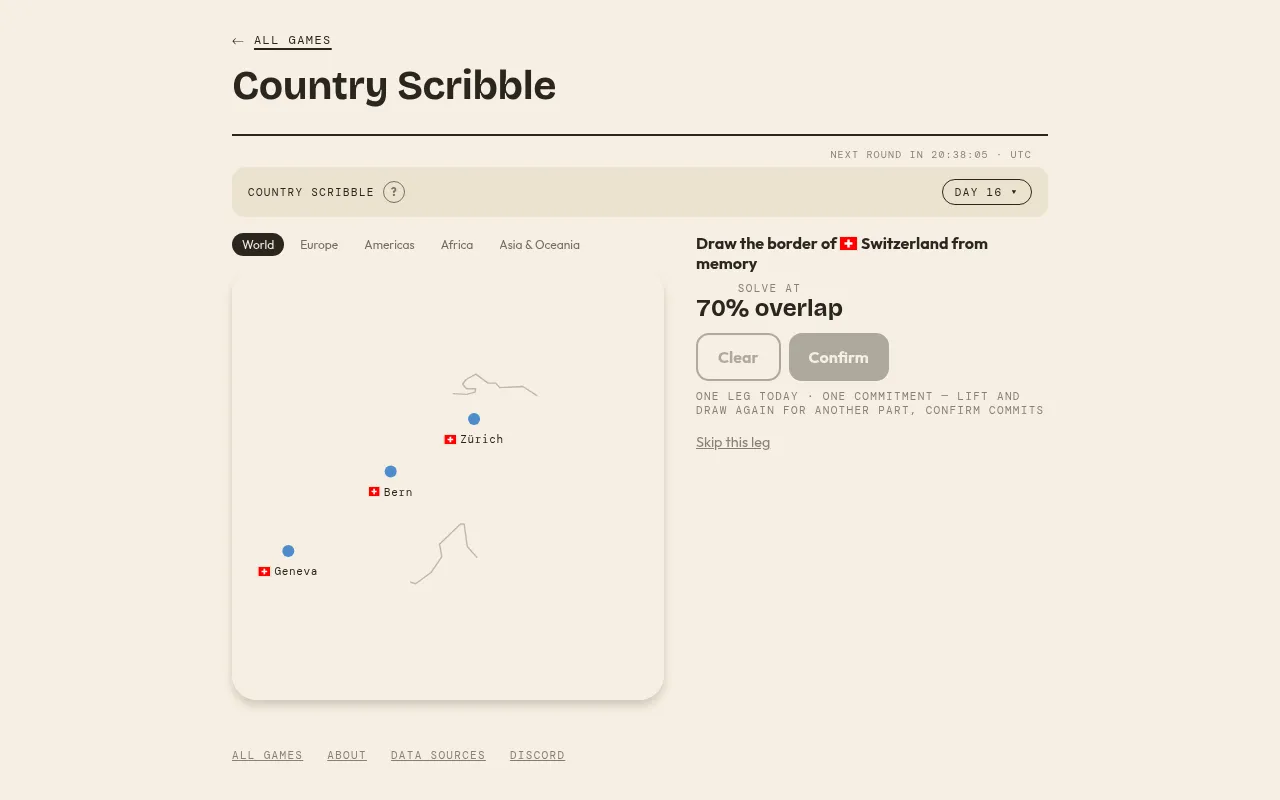Click the Bern city dot on map

point(391,471)
